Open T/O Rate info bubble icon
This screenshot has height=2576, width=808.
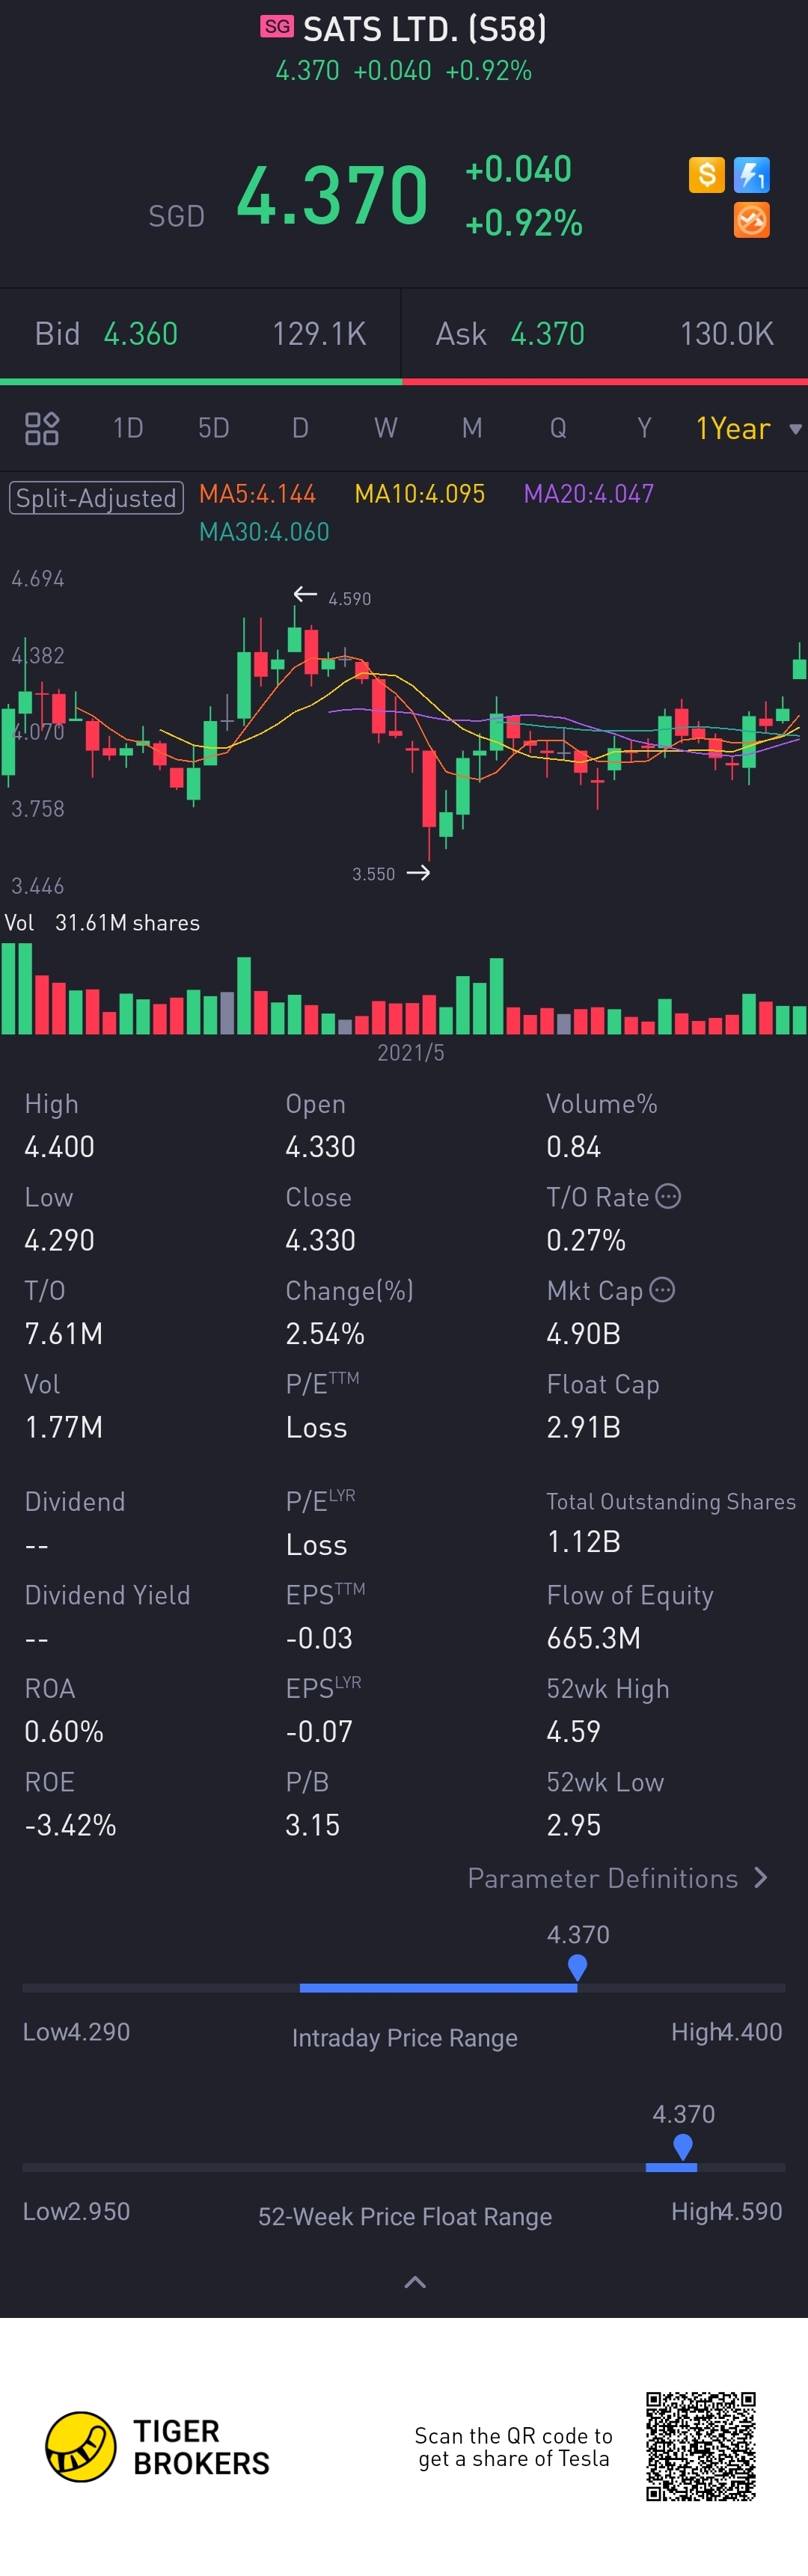tap(668, 1196)
